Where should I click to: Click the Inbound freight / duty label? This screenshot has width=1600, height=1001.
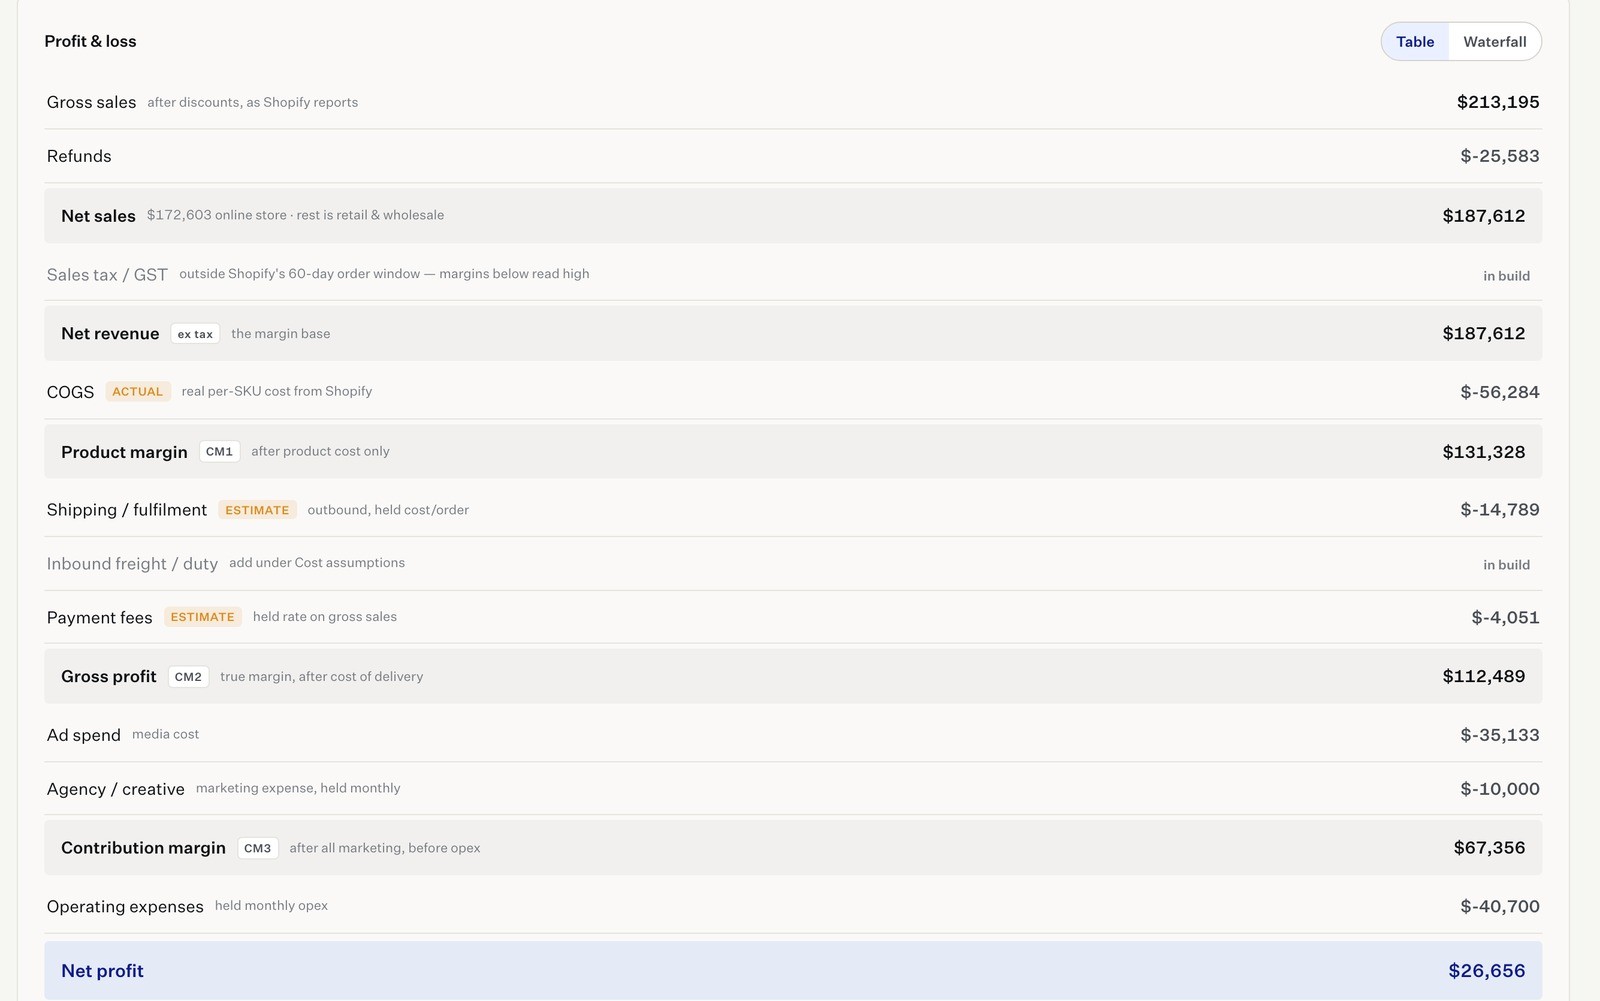point(132,564)
